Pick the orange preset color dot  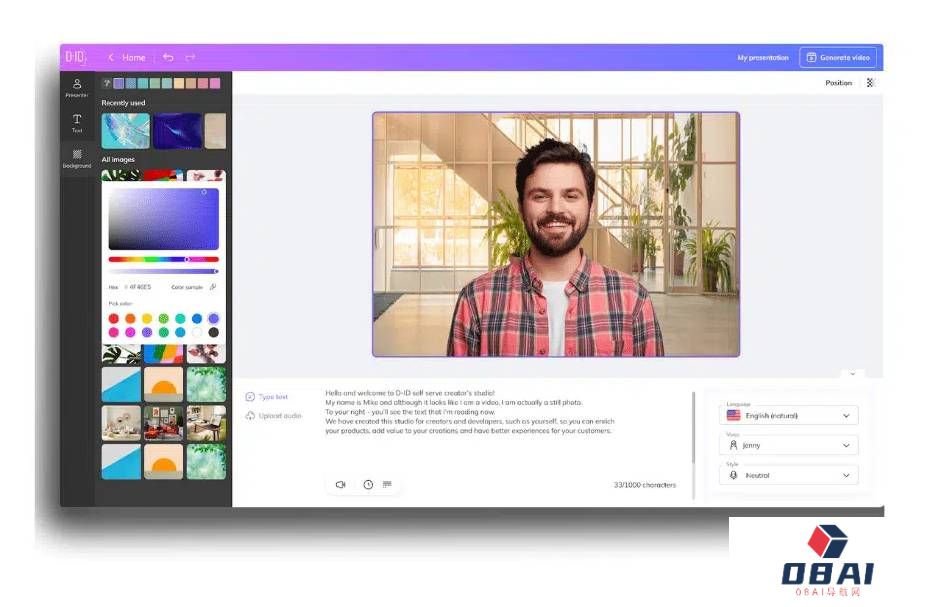pos(130,318)
